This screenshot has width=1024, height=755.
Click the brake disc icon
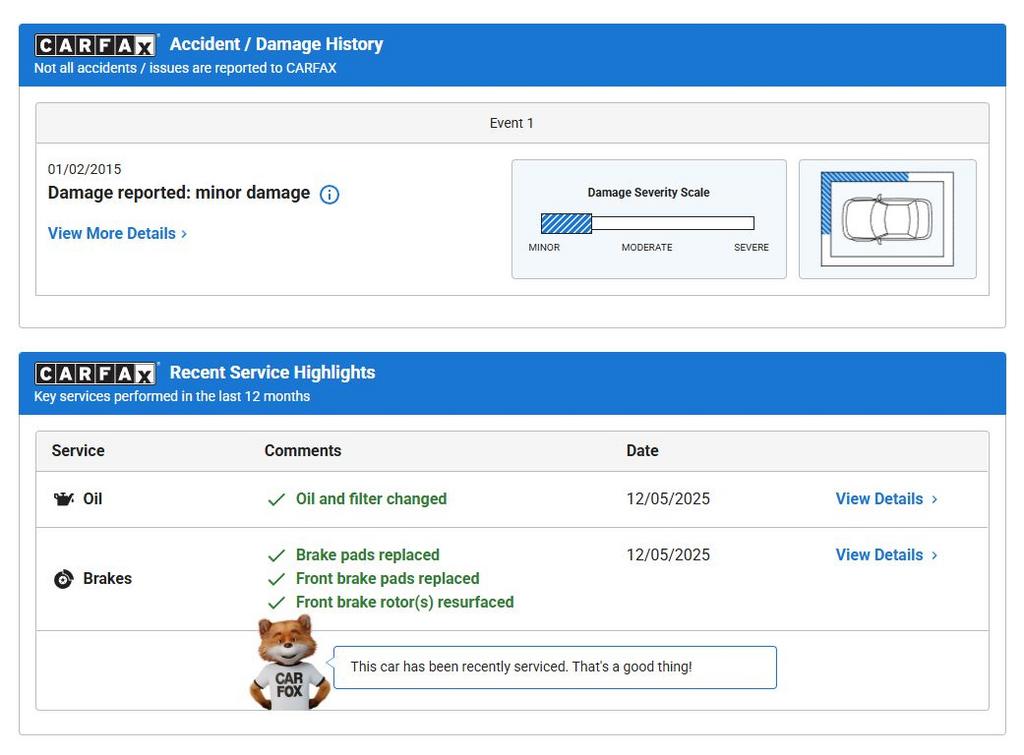point(64,579)
